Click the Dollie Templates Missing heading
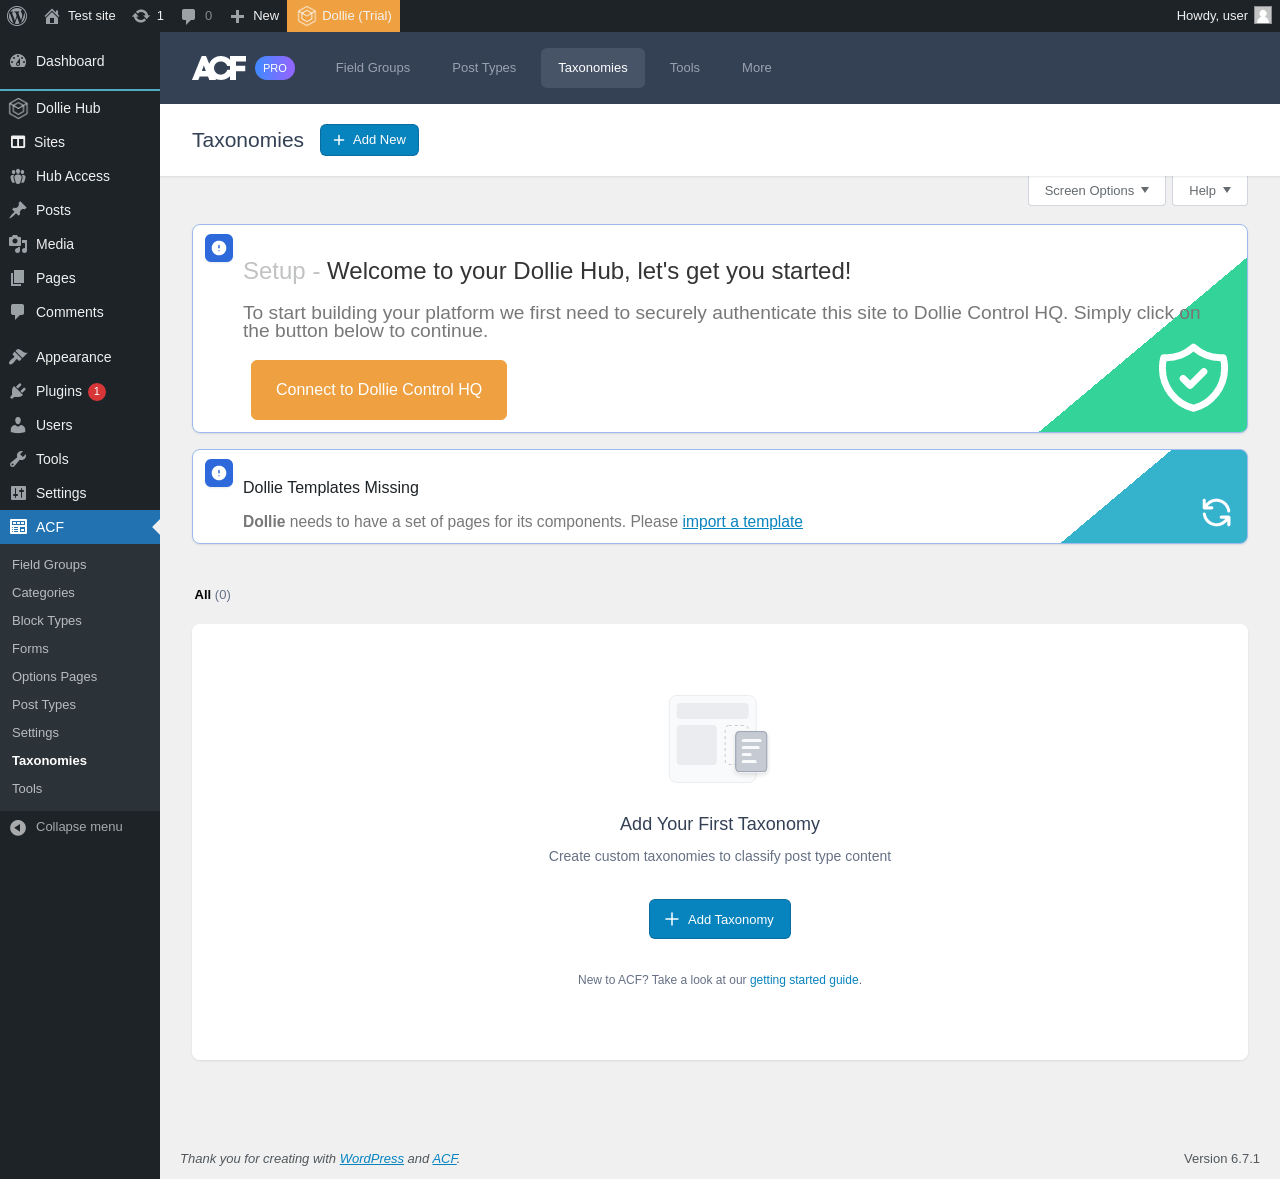 [x=331, y=488]
